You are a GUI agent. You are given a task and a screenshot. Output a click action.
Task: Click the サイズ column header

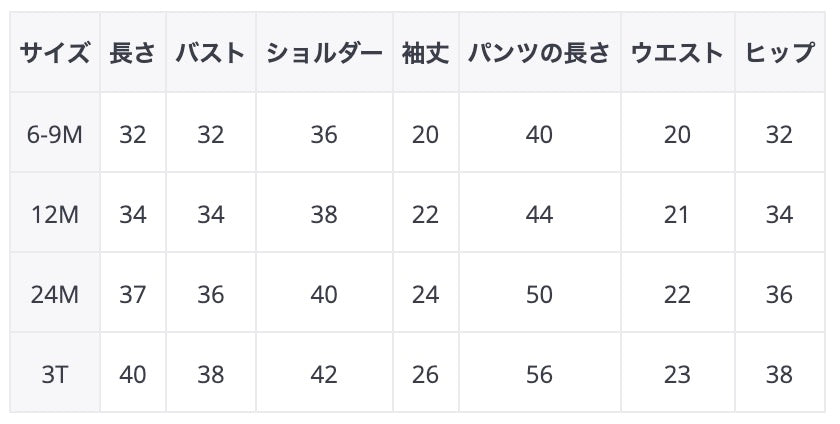point(55,53)
